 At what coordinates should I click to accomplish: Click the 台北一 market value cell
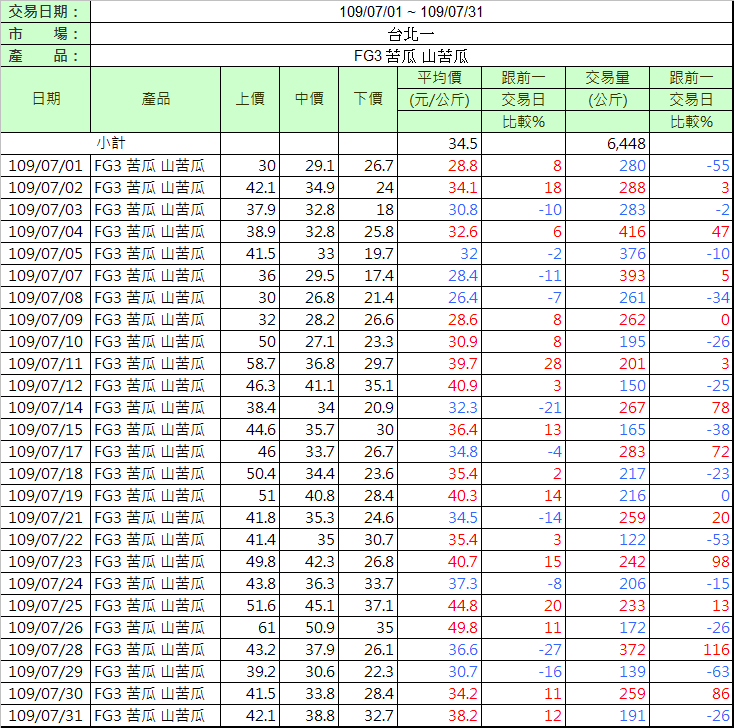point(411,34)
